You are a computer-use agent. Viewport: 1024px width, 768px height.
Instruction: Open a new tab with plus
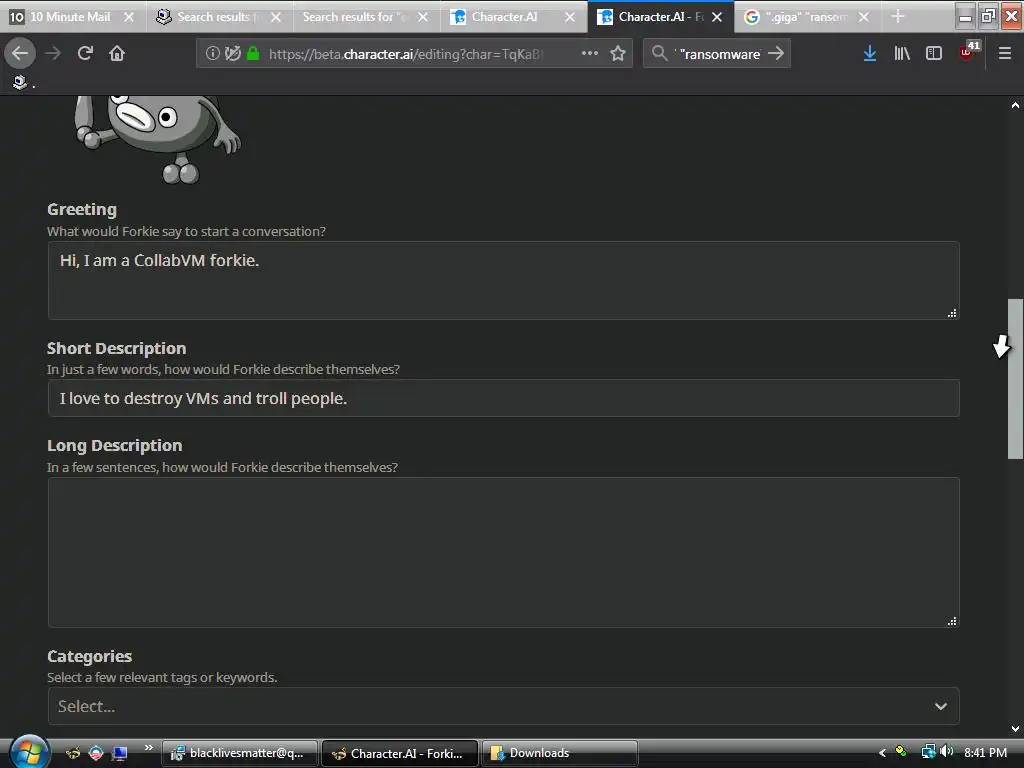(x=898, y=16)
